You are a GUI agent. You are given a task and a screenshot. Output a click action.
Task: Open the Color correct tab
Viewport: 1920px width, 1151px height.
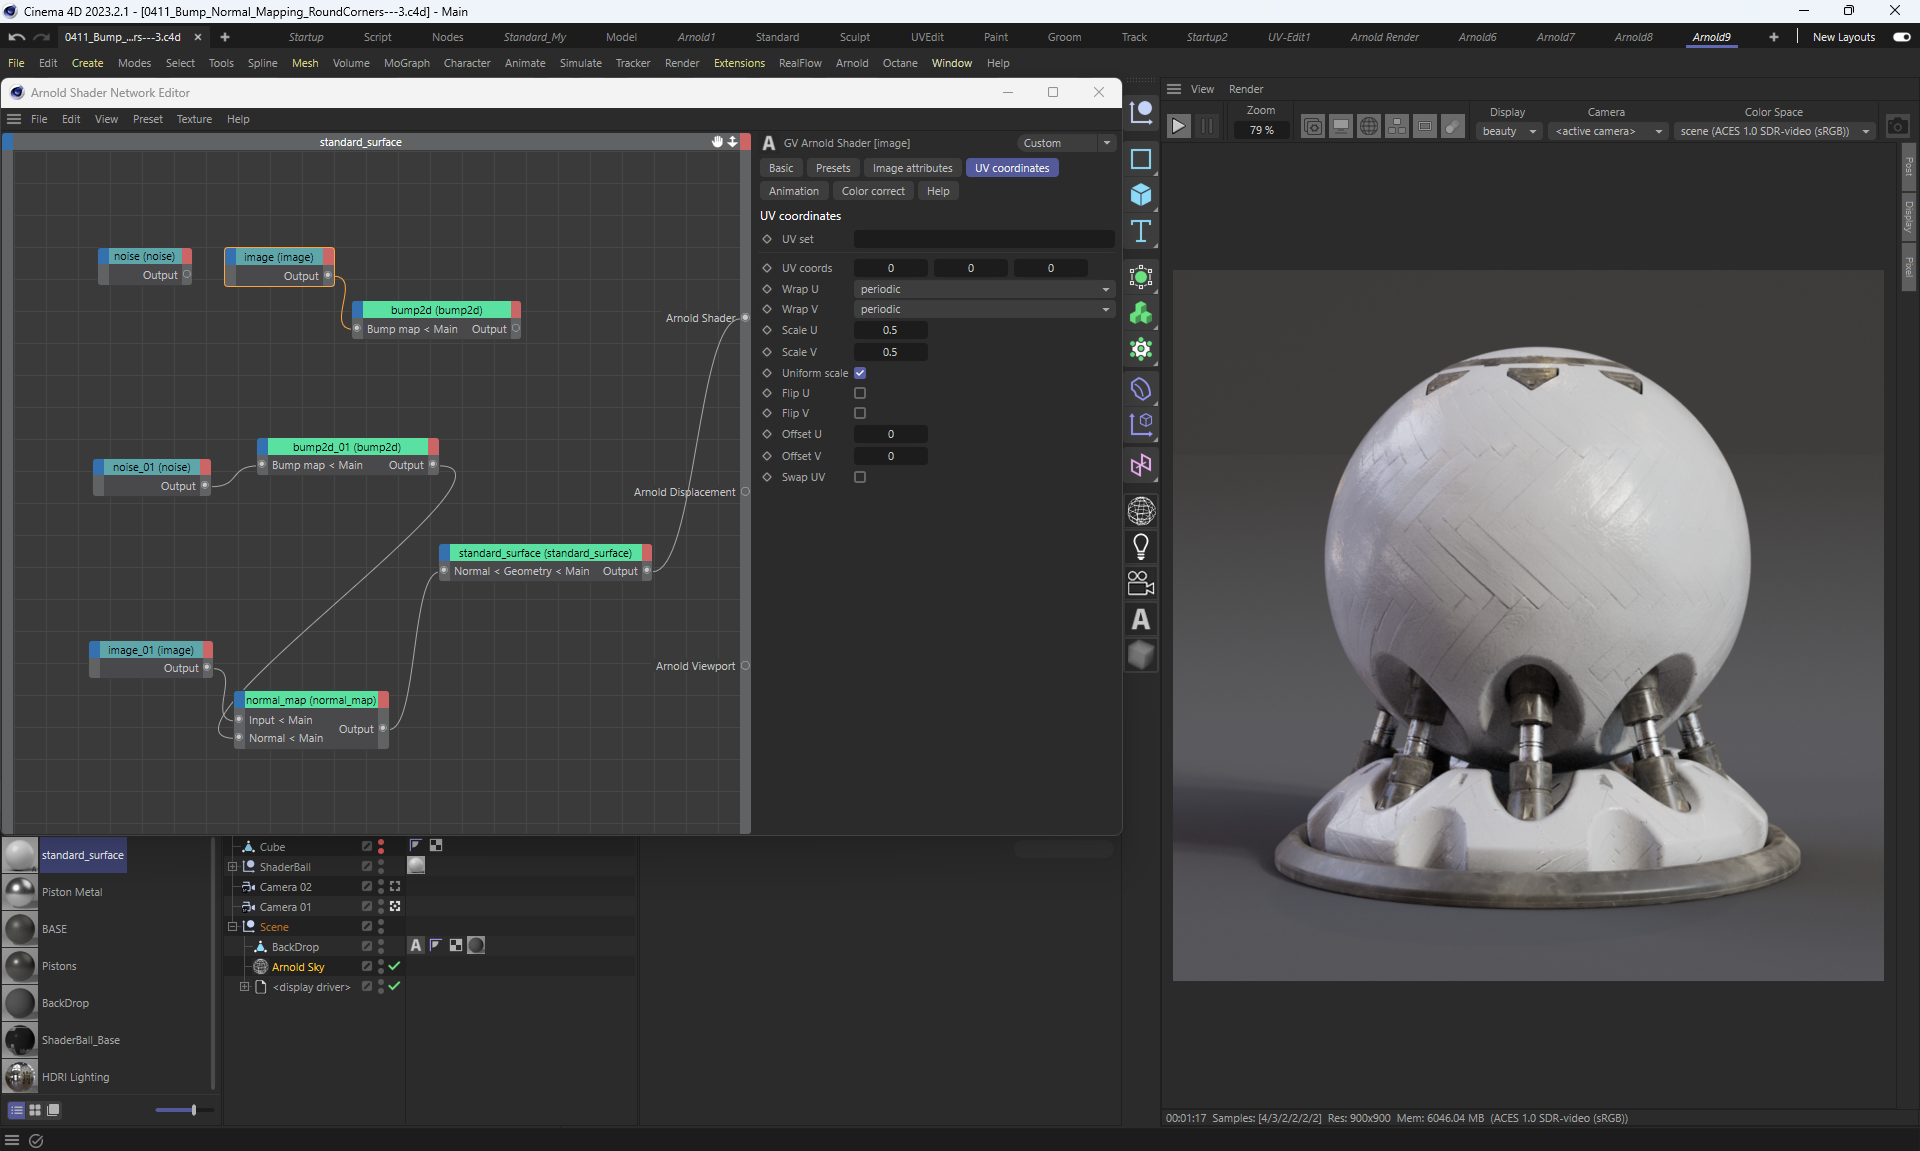tap(872, 191)
